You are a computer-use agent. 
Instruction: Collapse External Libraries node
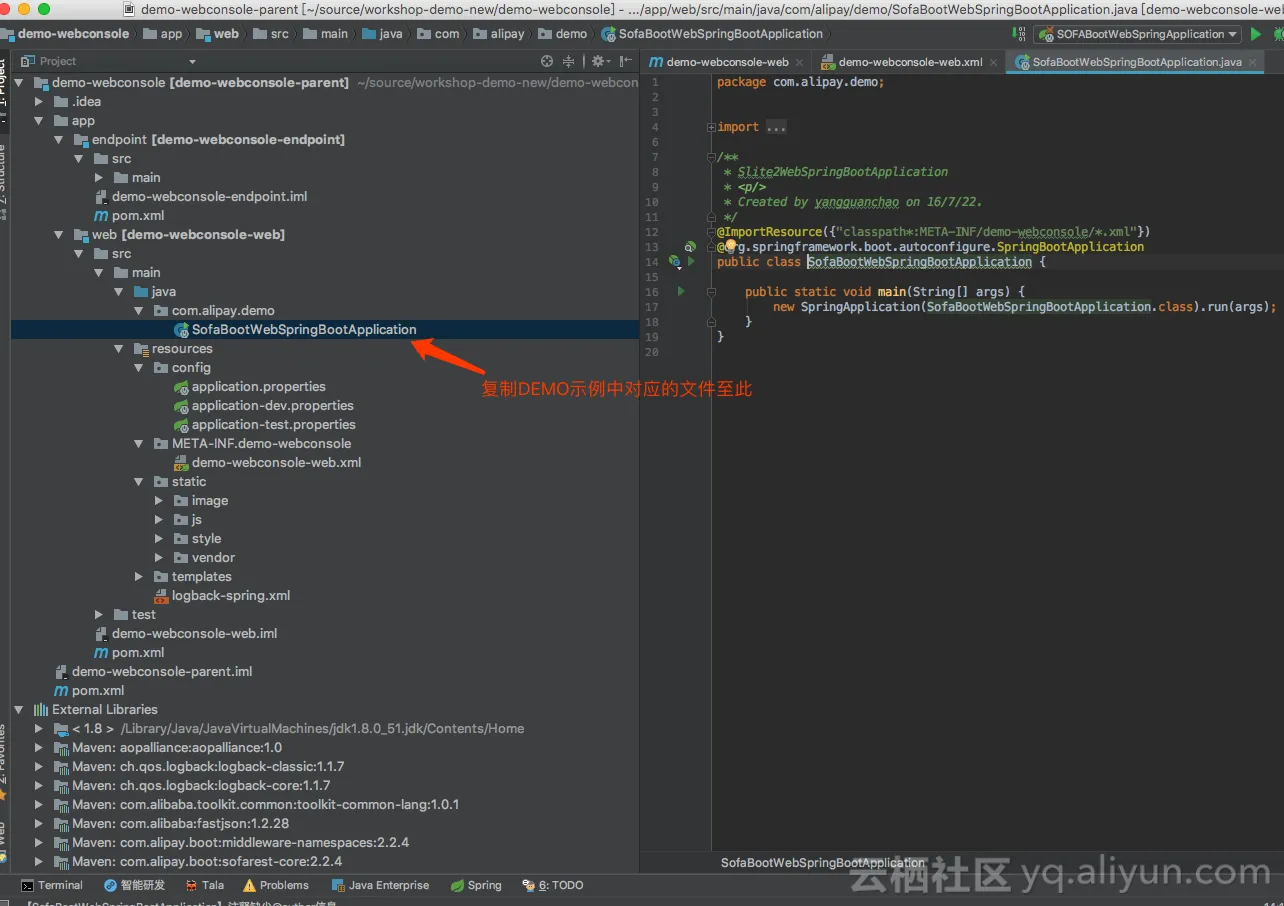(19, 709)
